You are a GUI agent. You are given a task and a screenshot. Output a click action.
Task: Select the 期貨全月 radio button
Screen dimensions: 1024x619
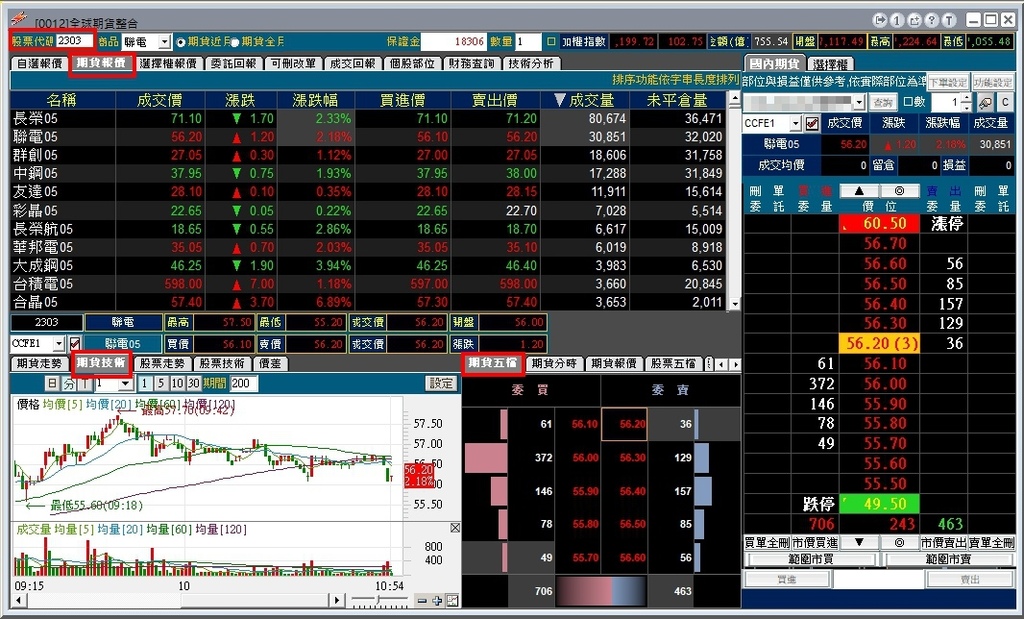pyautogui.click(x=234, y=42)
